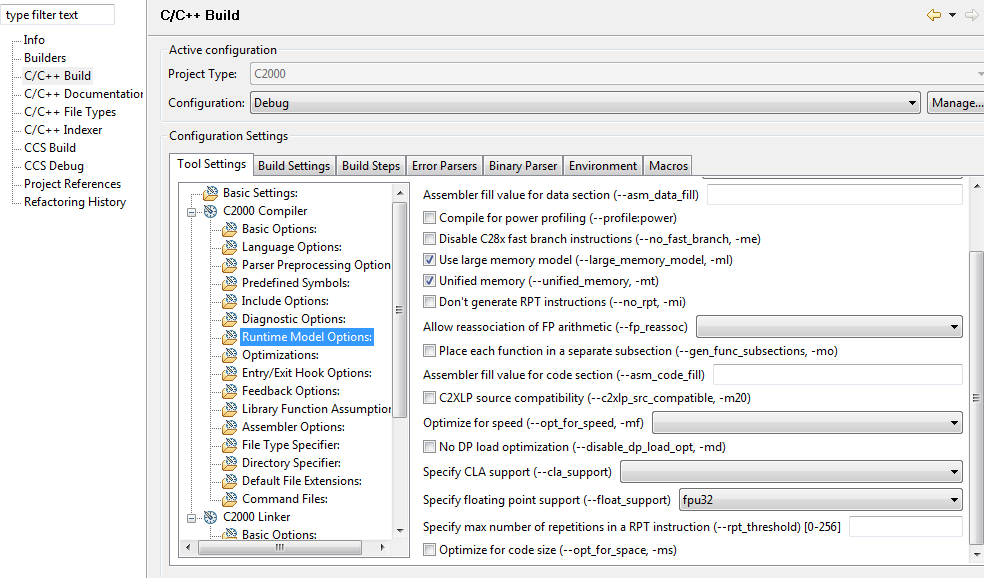Open the Error Parsers tab
The image size is (984, 578).
pos(444,166)
